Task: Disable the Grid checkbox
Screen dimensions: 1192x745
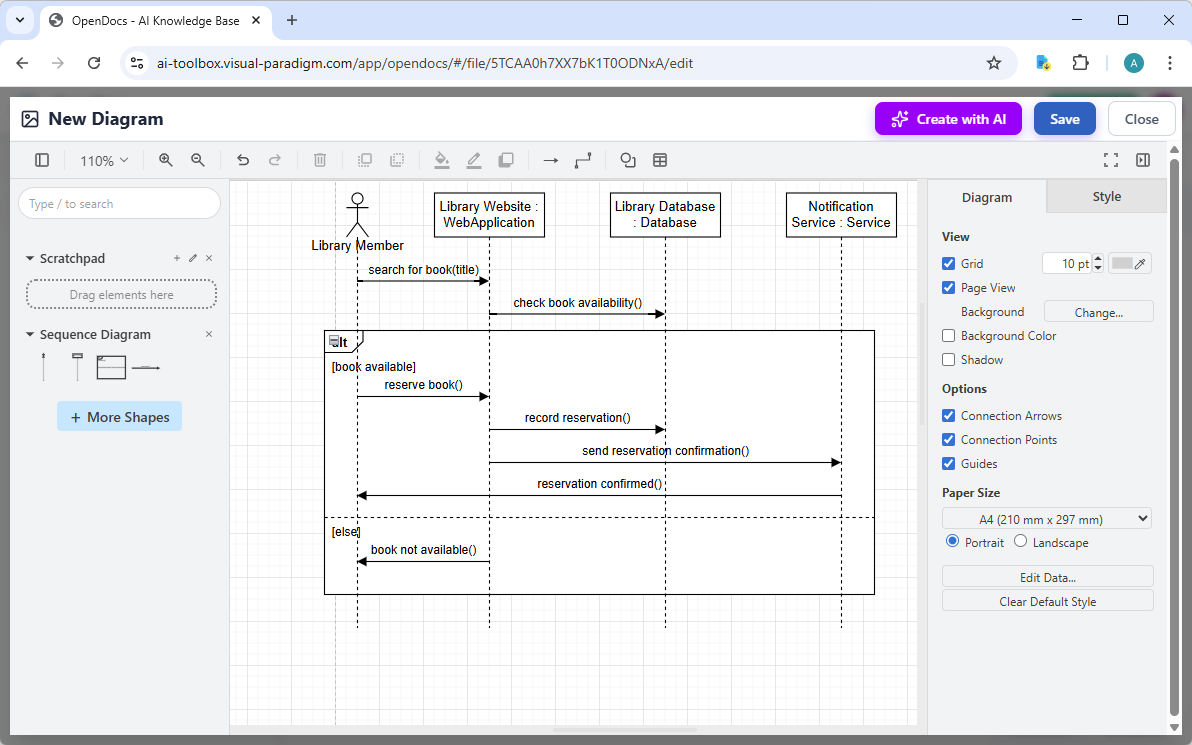Action: tap(948, 263)
